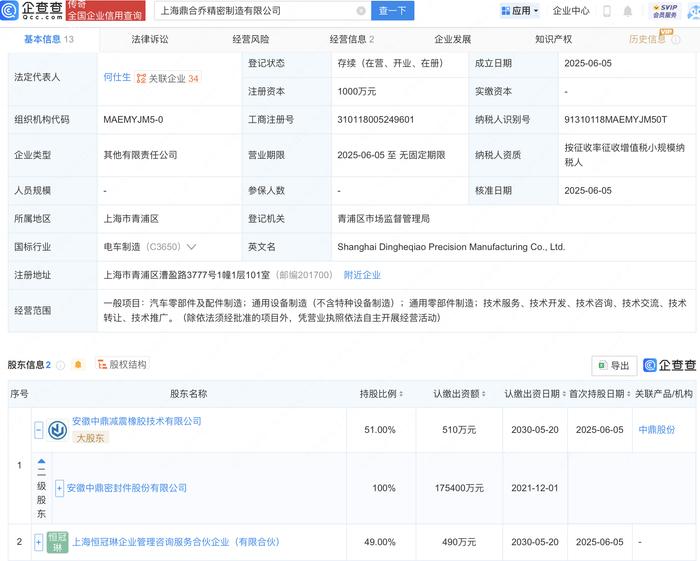
Task: Select the 91310118MAEMYJM50T taxpayer ID text
Action: [616, 120]
